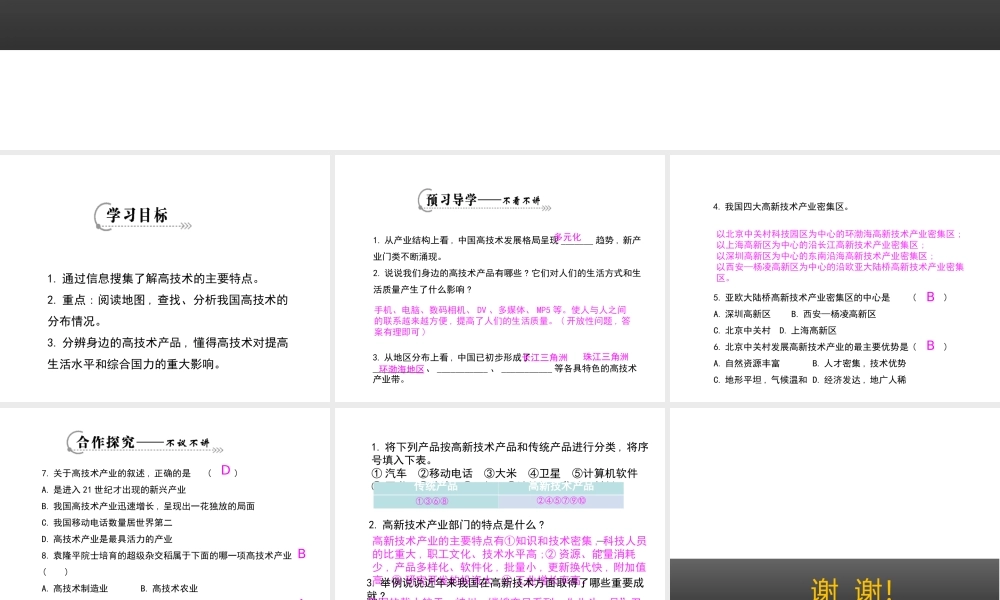
Task: Click question 2. 高新技术产业部门的特点是什么
Action: click(457, 525)
